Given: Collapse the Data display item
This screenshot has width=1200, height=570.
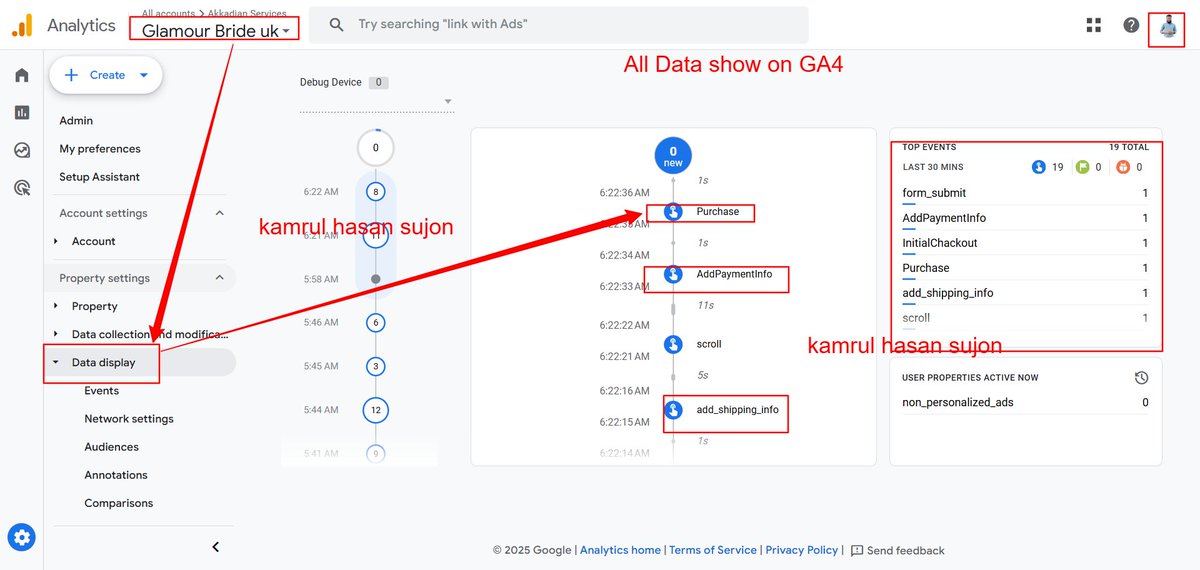Looking at the screenshot, I should [56, 362].
